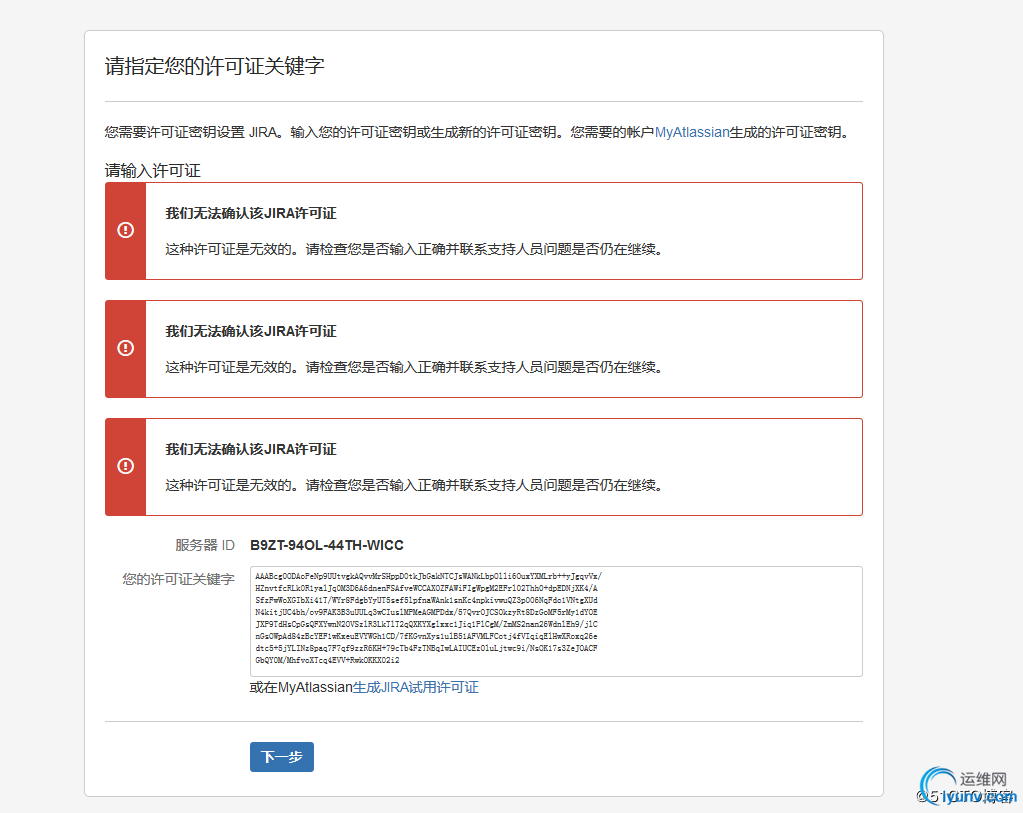
Task: Click the middle error's 这种许可证是无效的 message
Action: 414,367
